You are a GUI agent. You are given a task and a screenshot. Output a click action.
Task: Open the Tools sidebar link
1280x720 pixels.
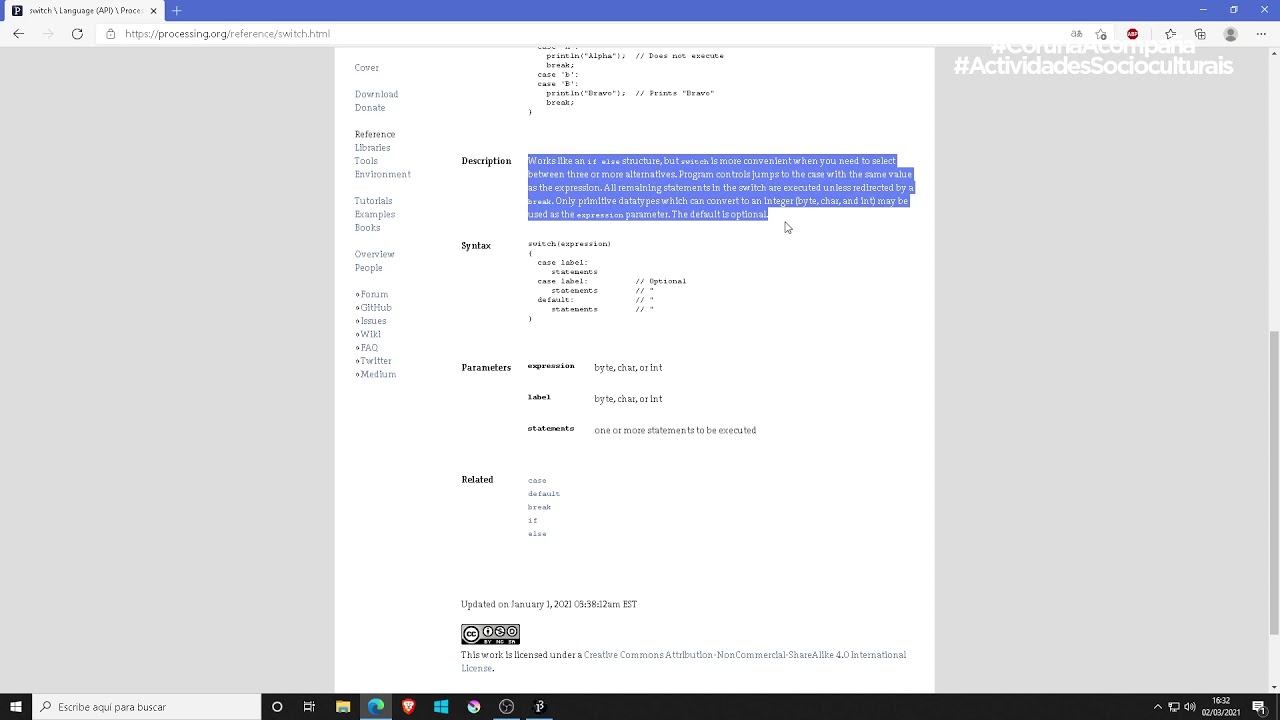tap(366, 161)
